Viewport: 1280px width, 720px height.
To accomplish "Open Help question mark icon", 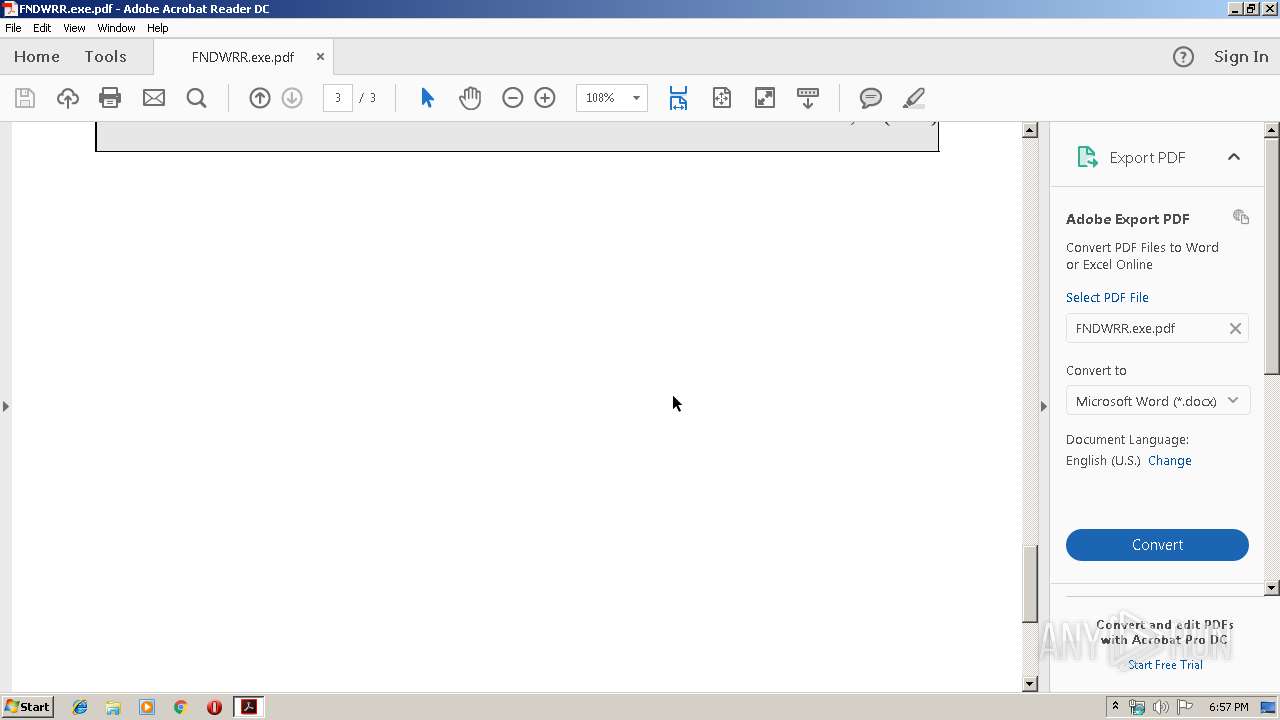I will pos(1183,57).
